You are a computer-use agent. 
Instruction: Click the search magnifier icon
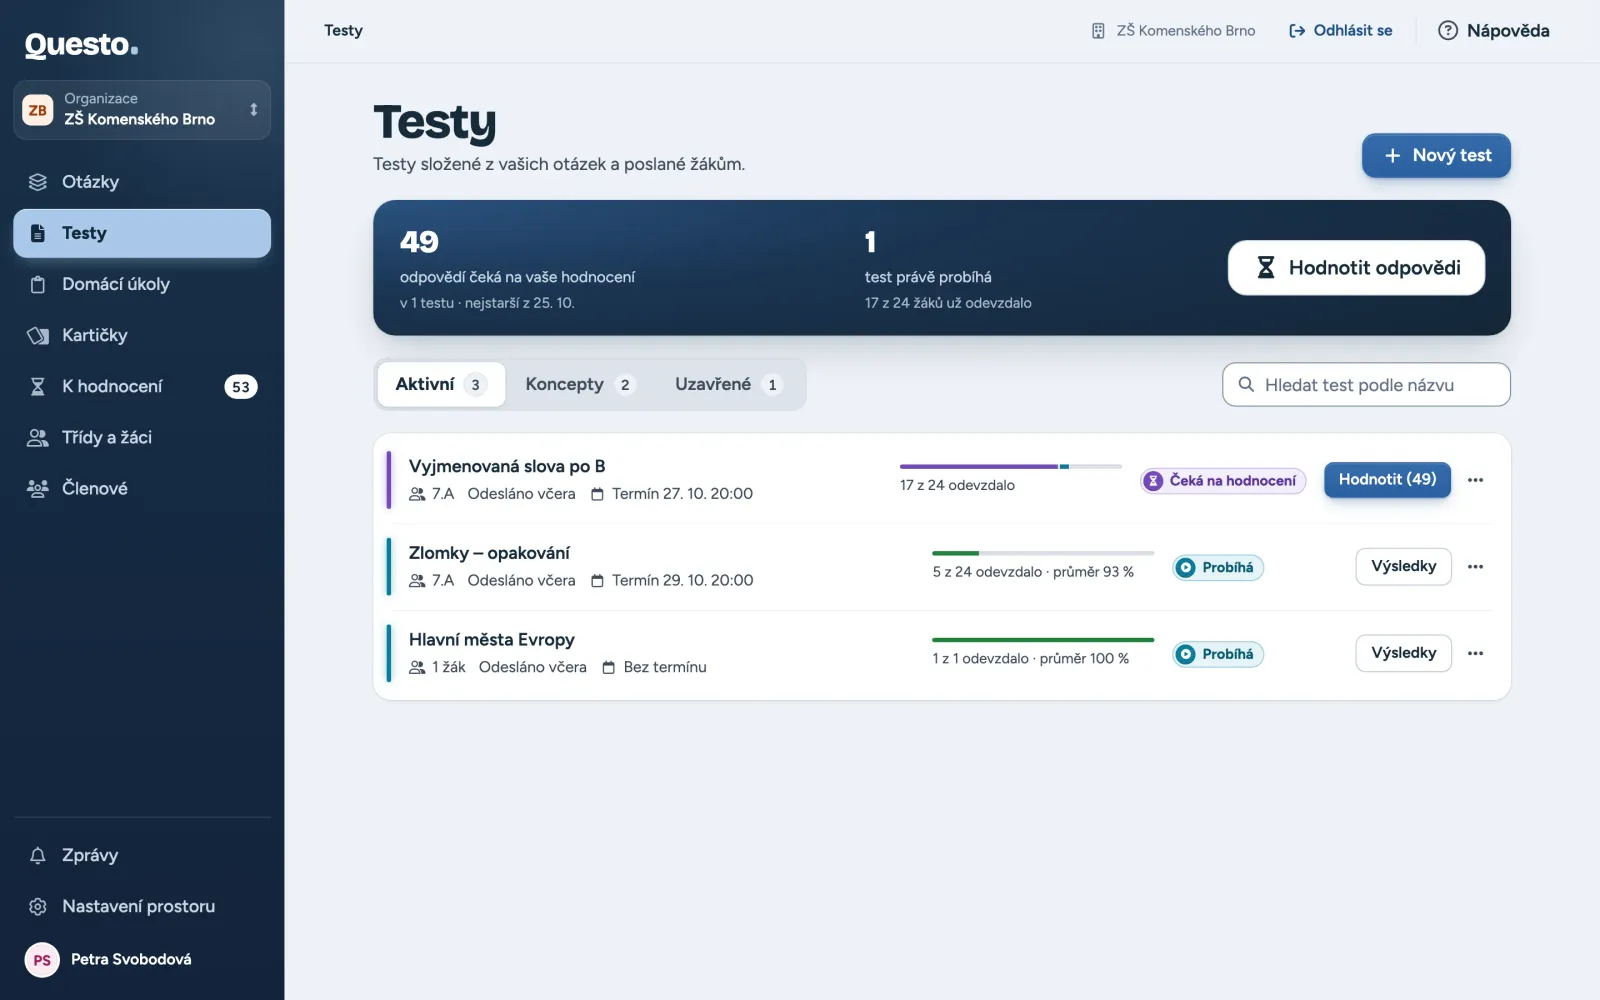[1246, 384]
